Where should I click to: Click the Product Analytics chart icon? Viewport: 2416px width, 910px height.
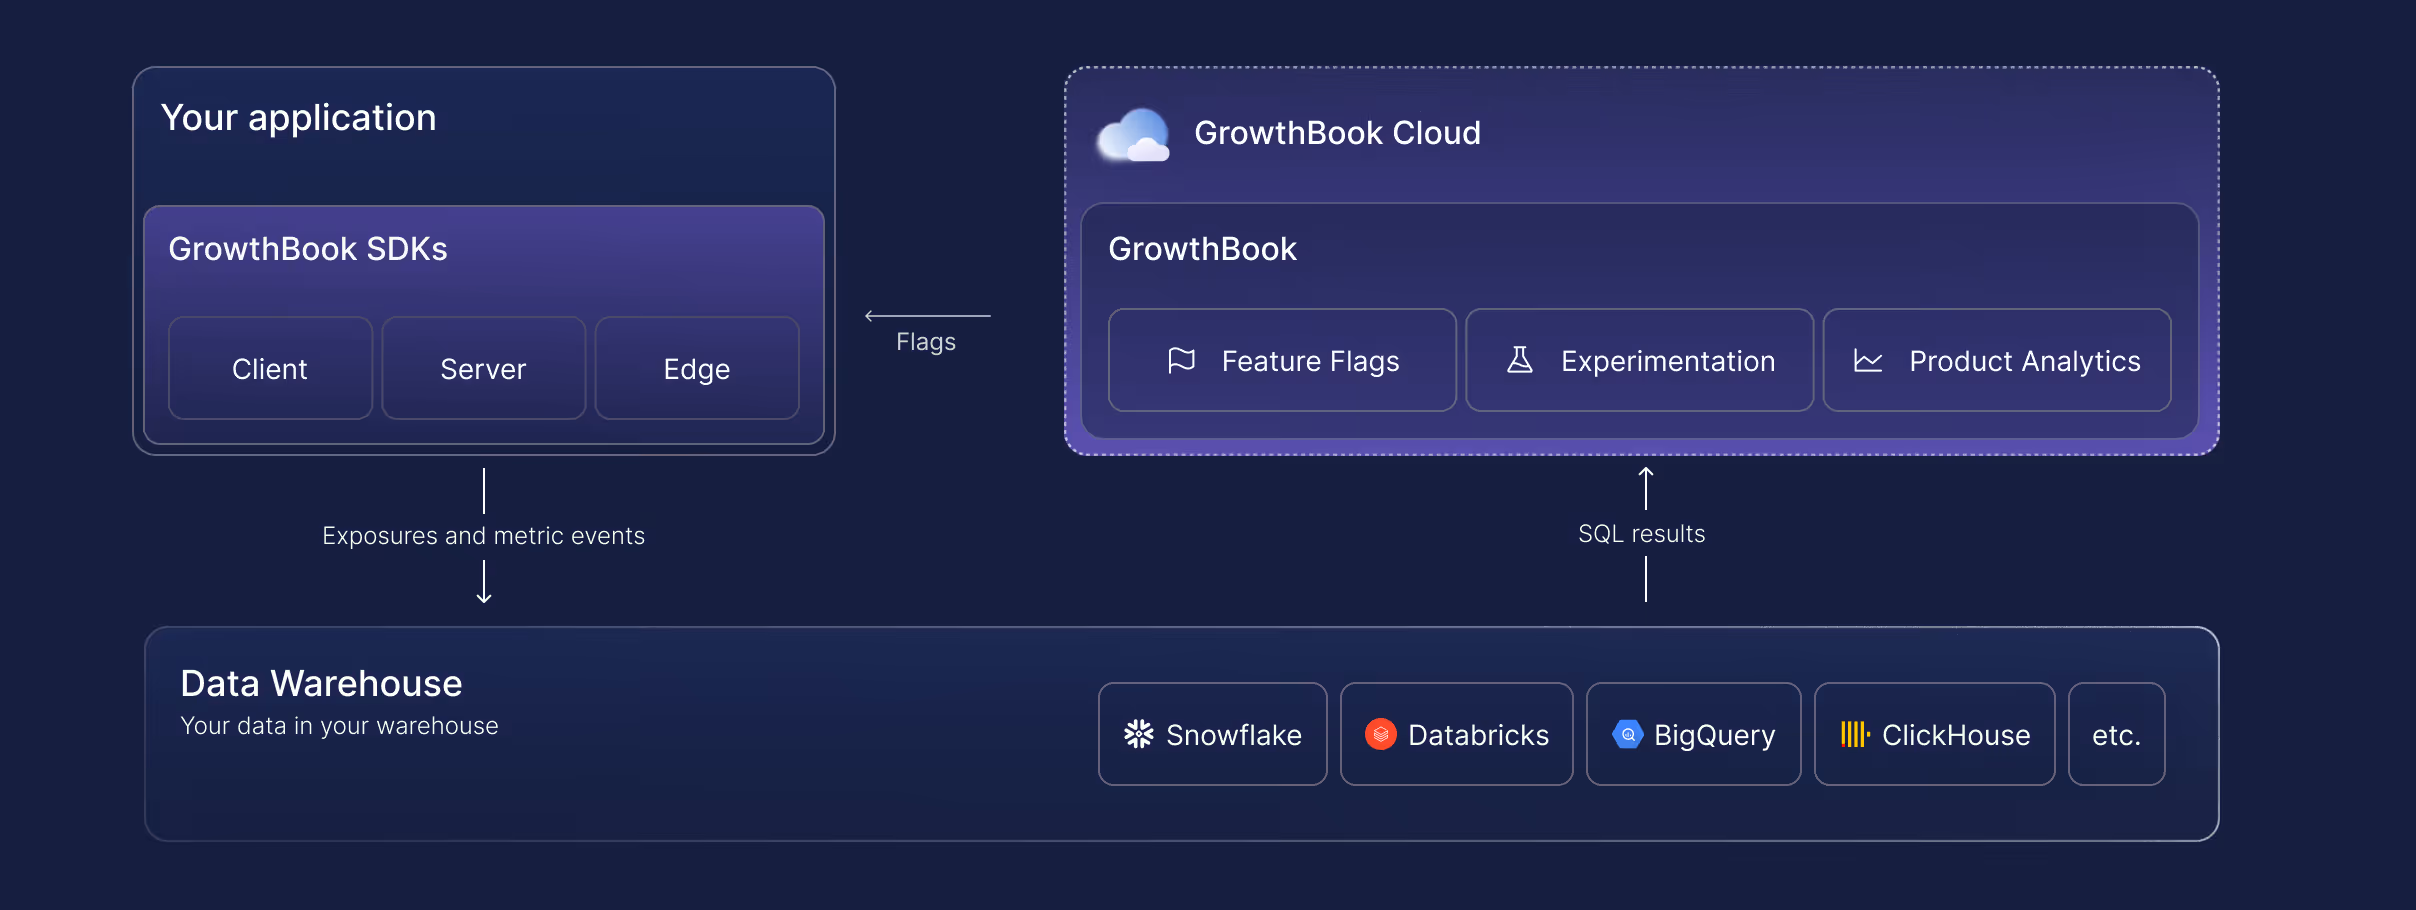[1866, 360]
